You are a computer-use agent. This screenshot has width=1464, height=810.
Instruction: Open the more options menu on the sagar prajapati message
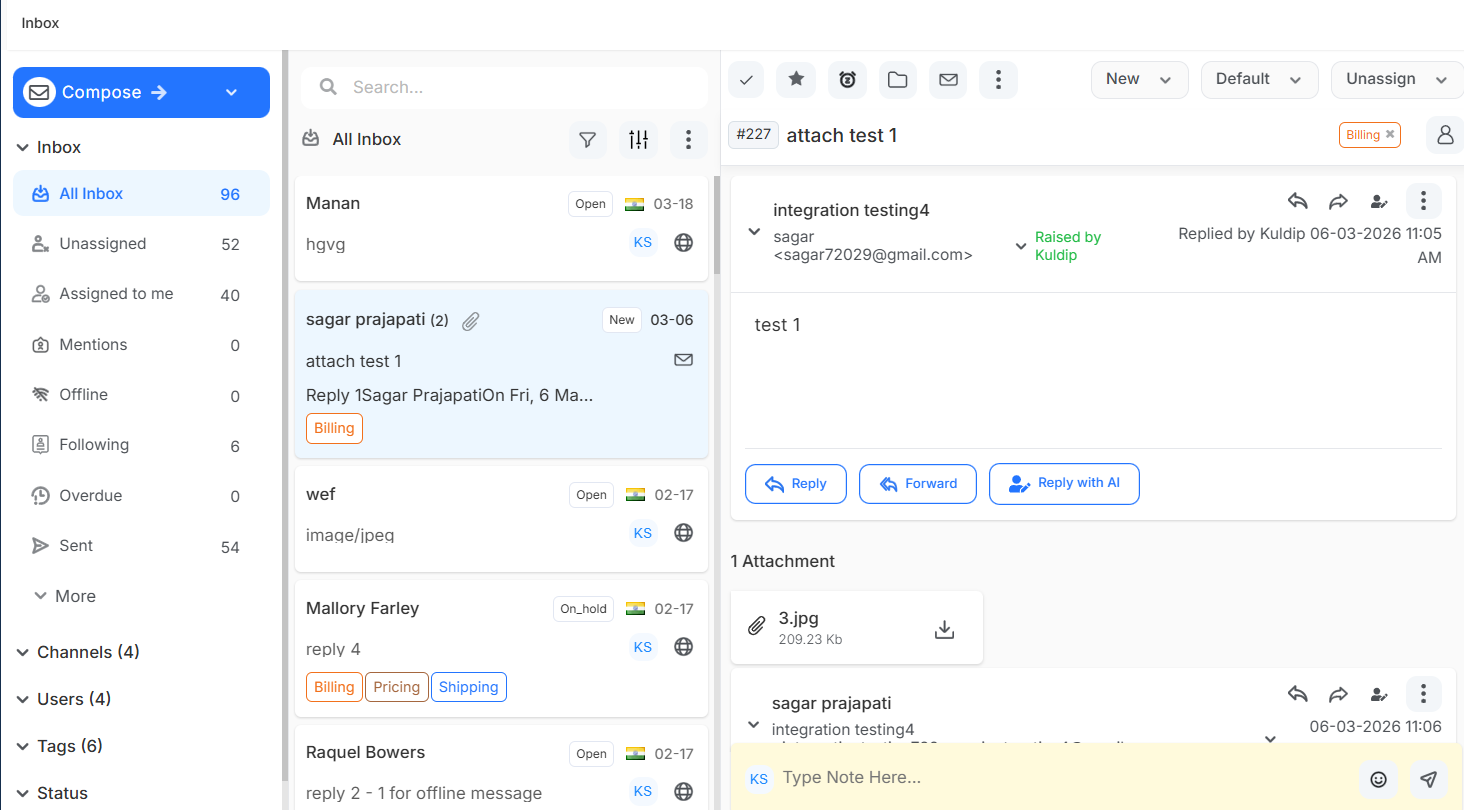coord(1423,694)
